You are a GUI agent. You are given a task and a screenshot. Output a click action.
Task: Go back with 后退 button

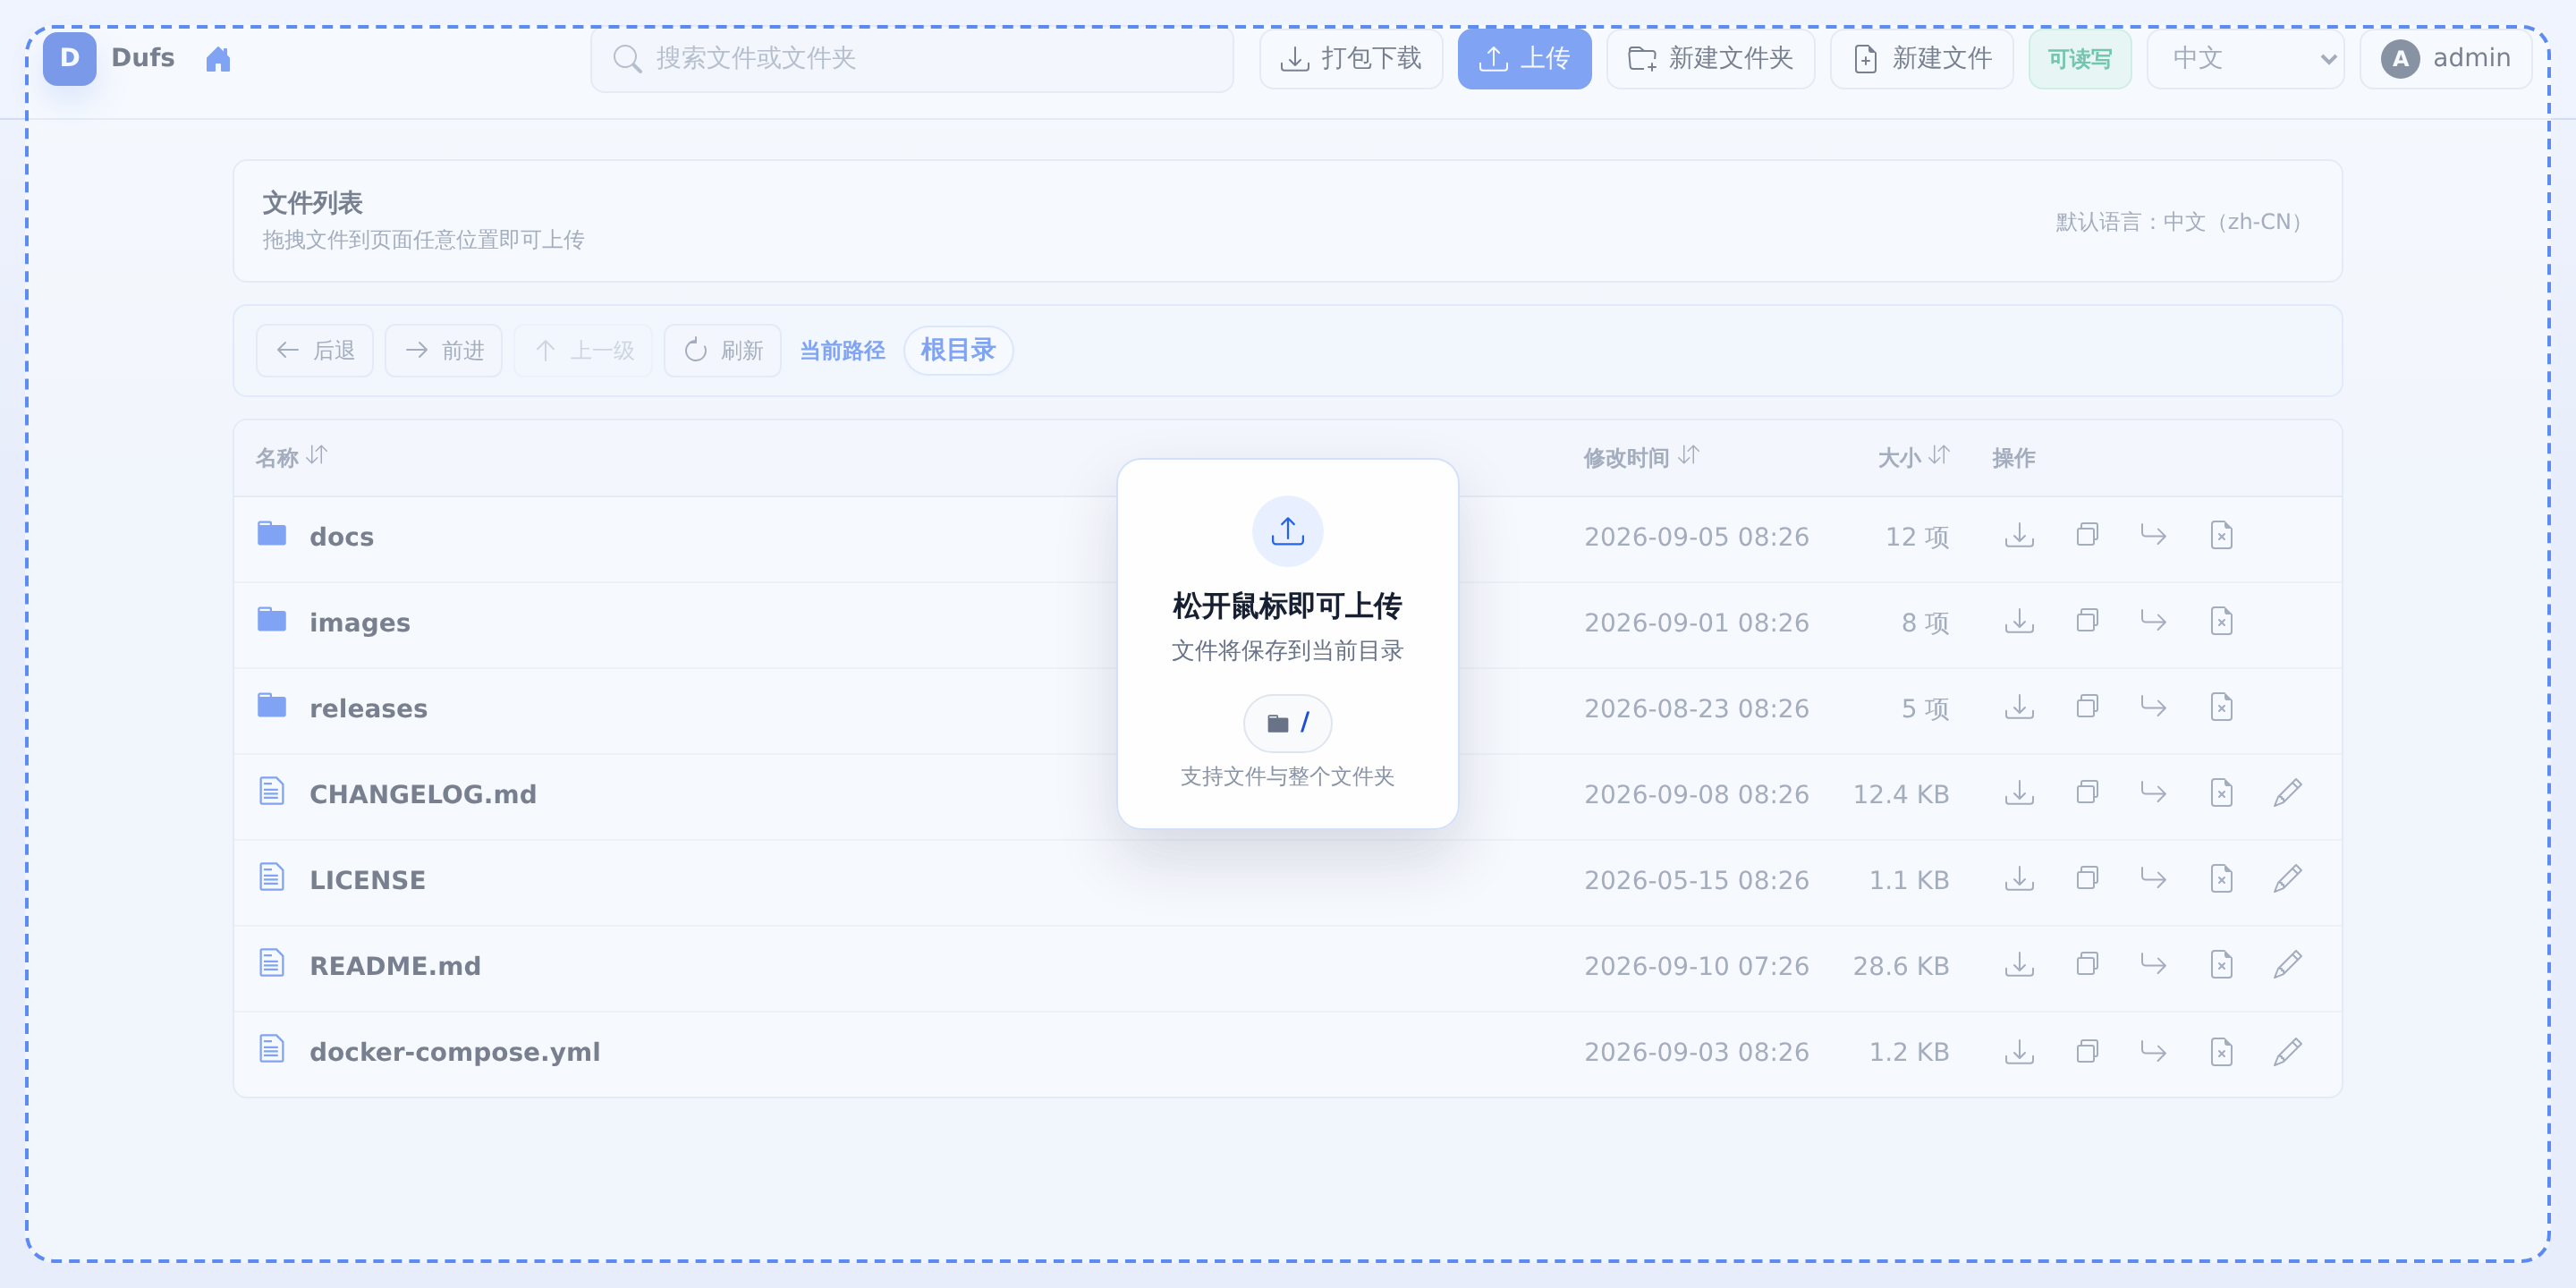click(314, 350)
